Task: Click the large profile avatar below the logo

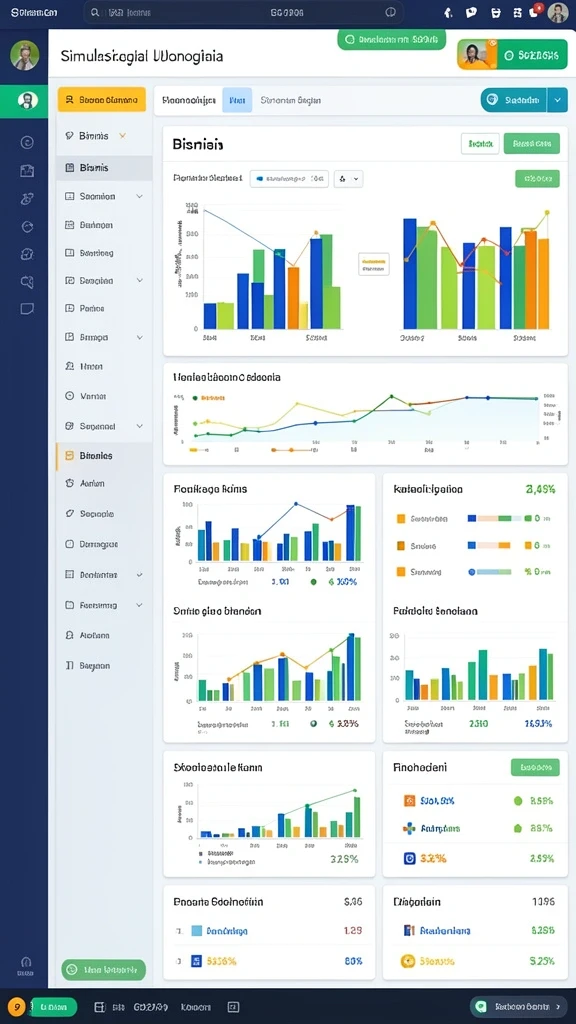Action: pos(25,56)
